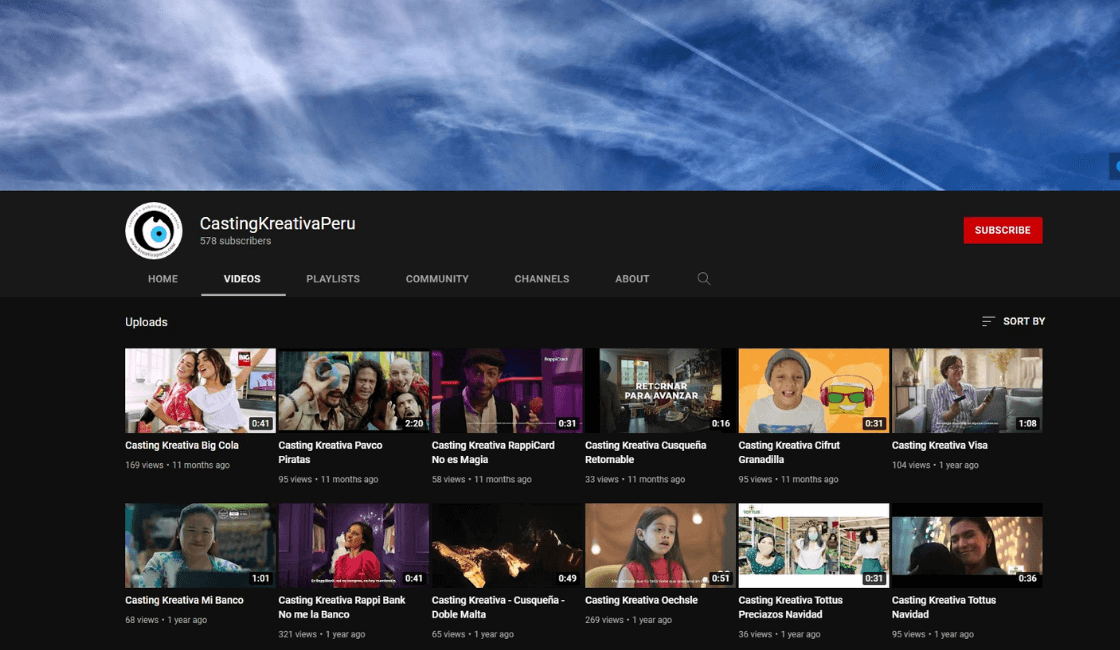The height and width of the screenshot is (650, 1120).
Task: Click the Casting Kreativa Big Cola title
Action: (x=181, y=445)
